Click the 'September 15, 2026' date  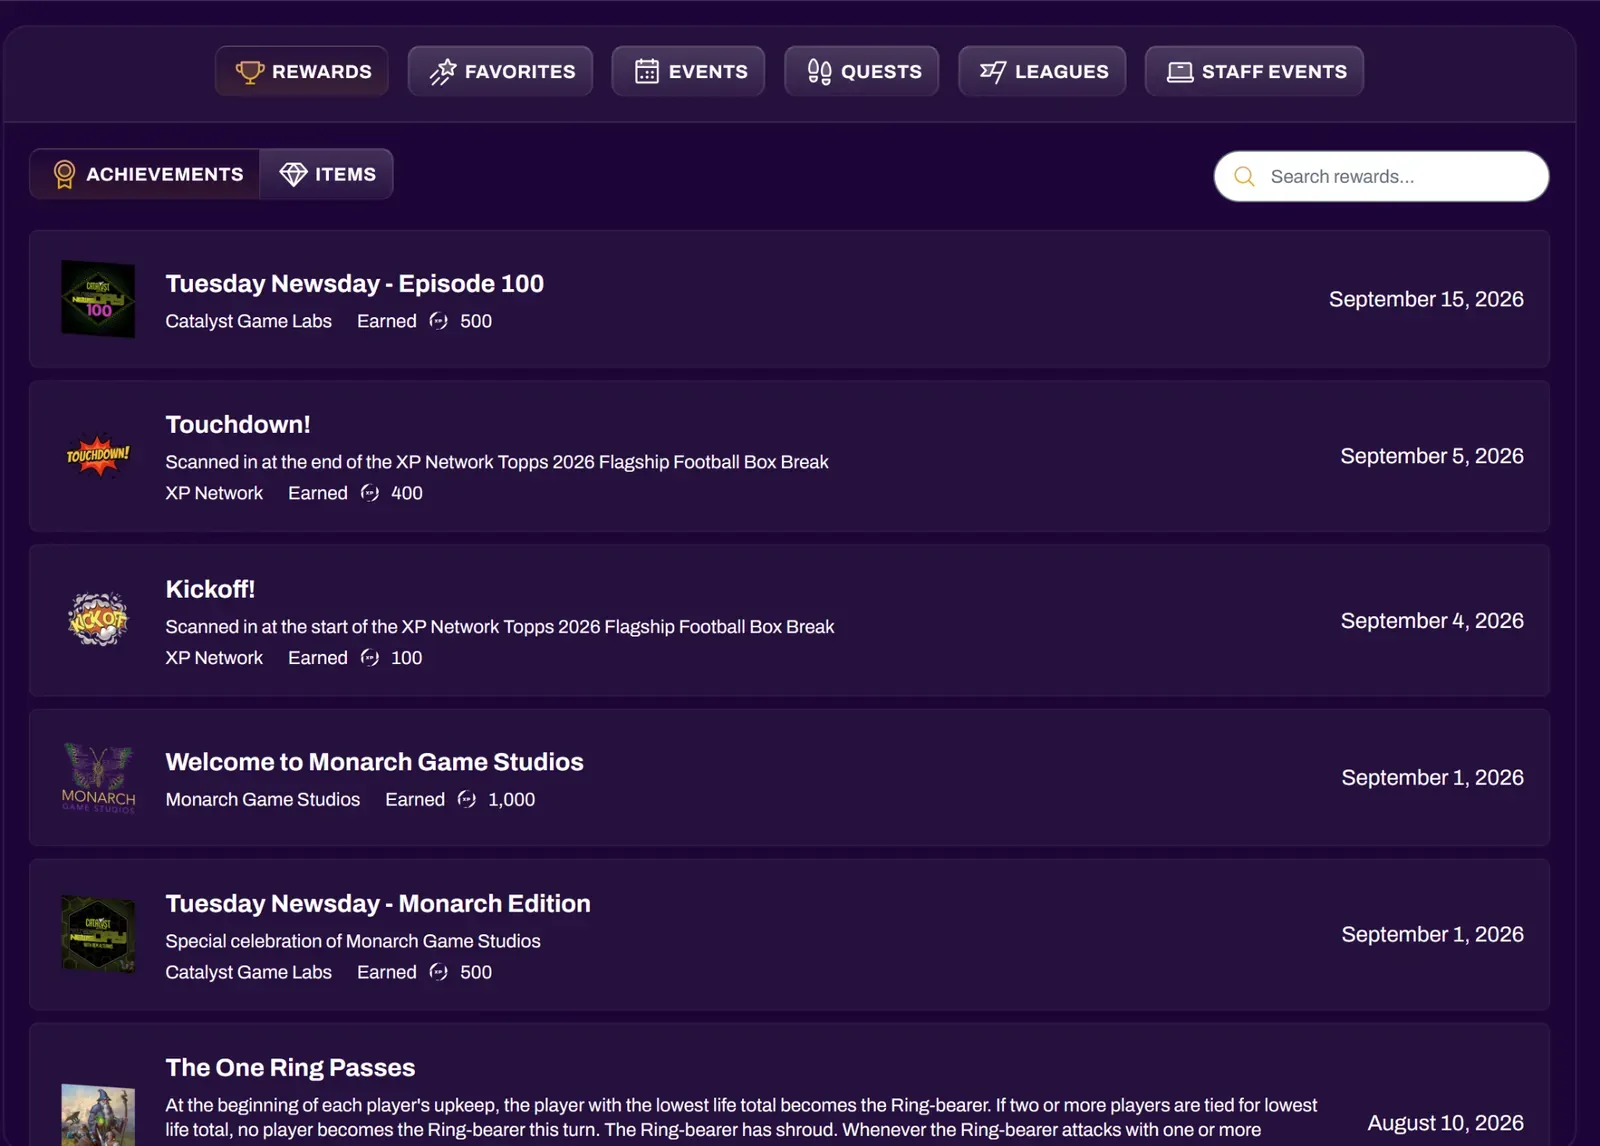(1426, 299)
